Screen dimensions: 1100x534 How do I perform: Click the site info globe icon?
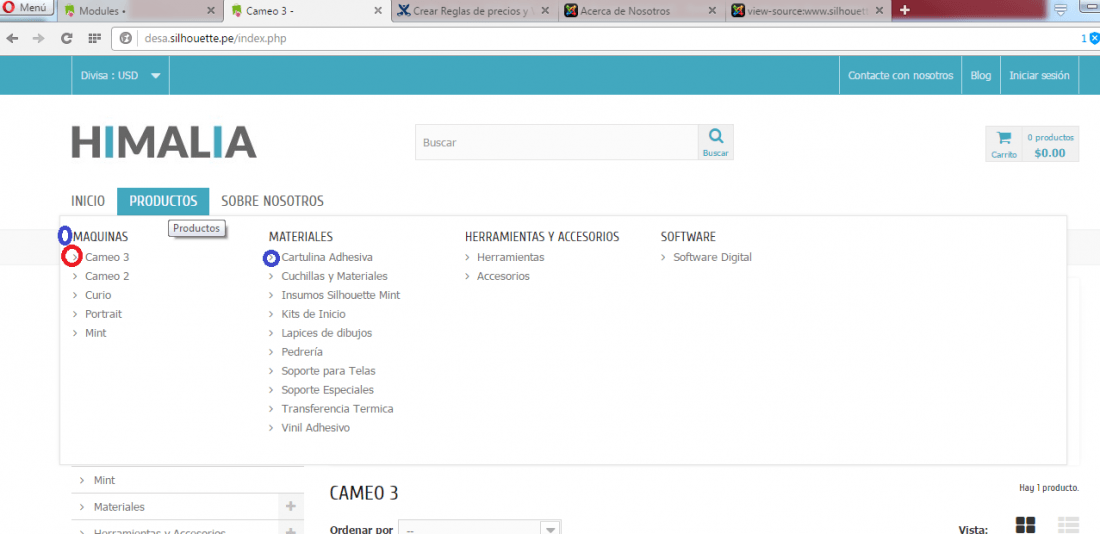(126, 39)
